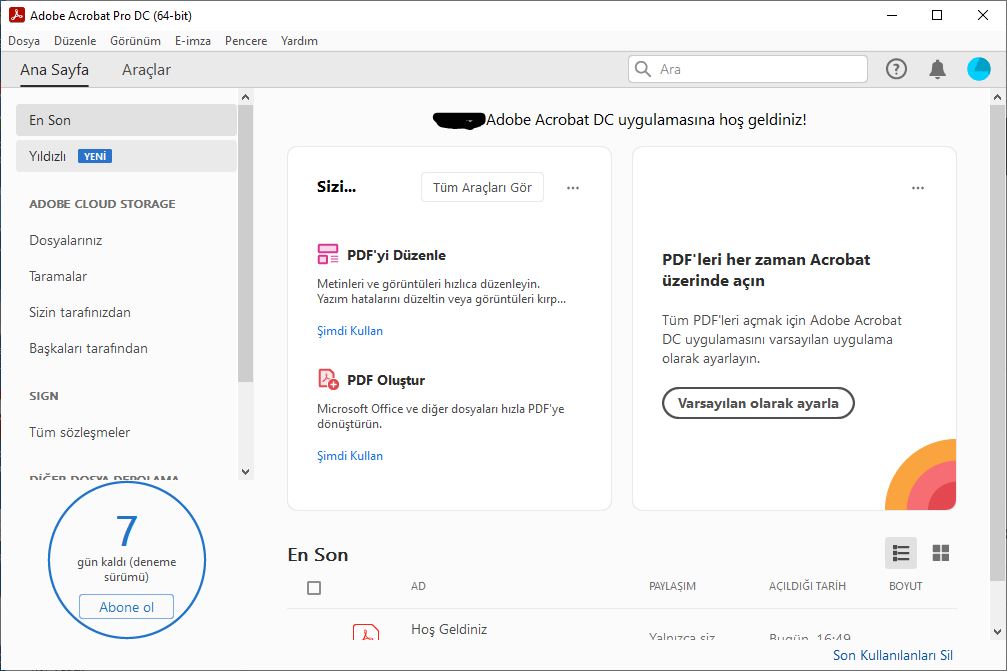Viewport: 1007px width, 671px height.
Task: Click the Ara search input field
Action: pos(748,69)
